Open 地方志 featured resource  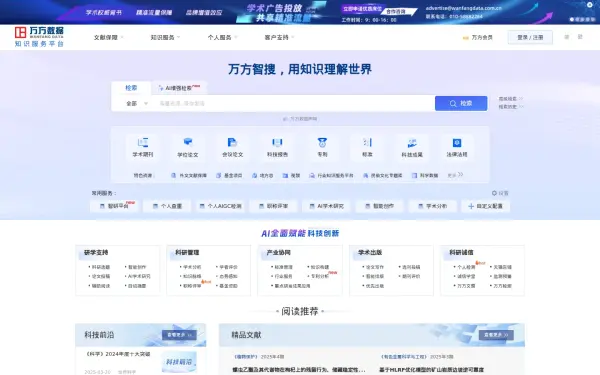(x=262, y=175)
